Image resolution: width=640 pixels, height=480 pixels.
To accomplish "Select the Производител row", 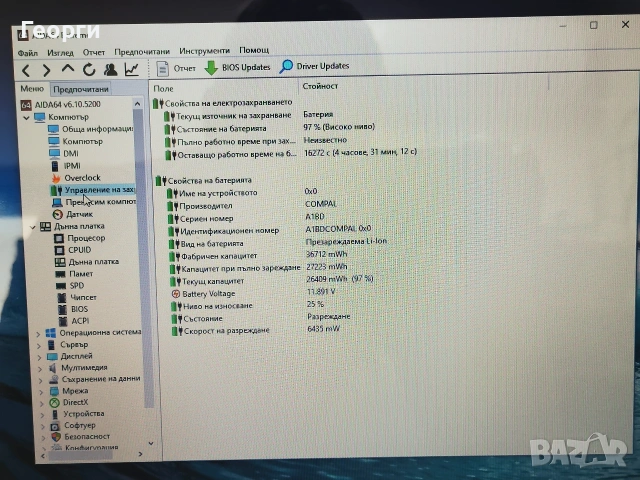I will click(252, 205).
